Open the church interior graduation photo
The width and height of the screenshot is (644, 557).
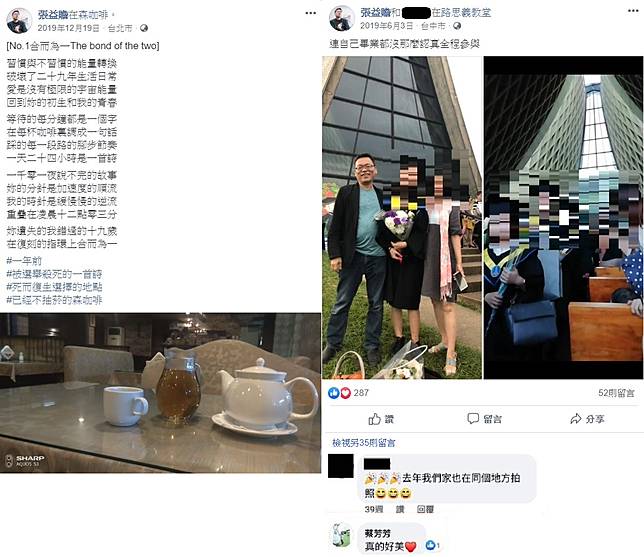point(564,218)
